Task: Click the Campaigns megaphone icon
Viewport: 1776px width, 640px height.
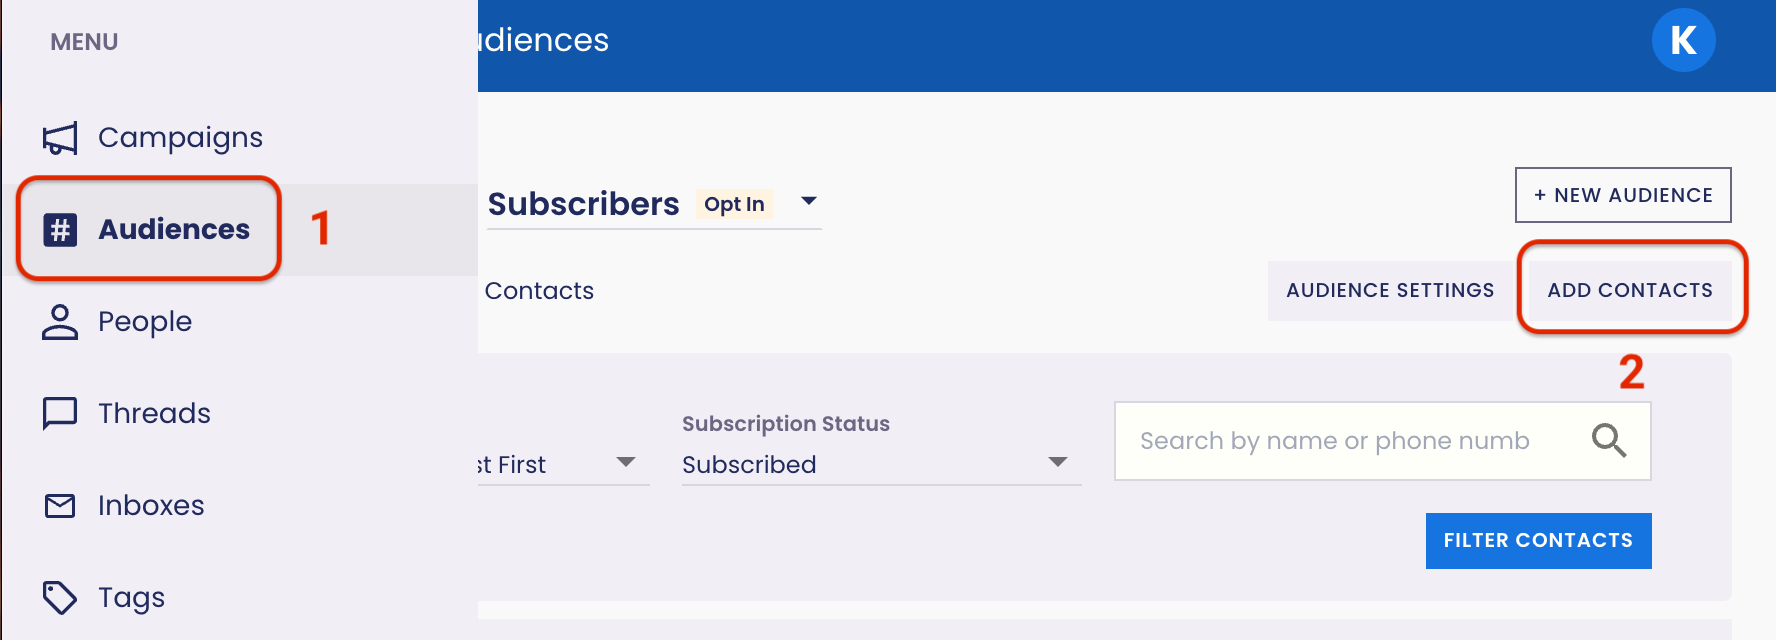Action: pyautogui.click(x=60, y=138)
